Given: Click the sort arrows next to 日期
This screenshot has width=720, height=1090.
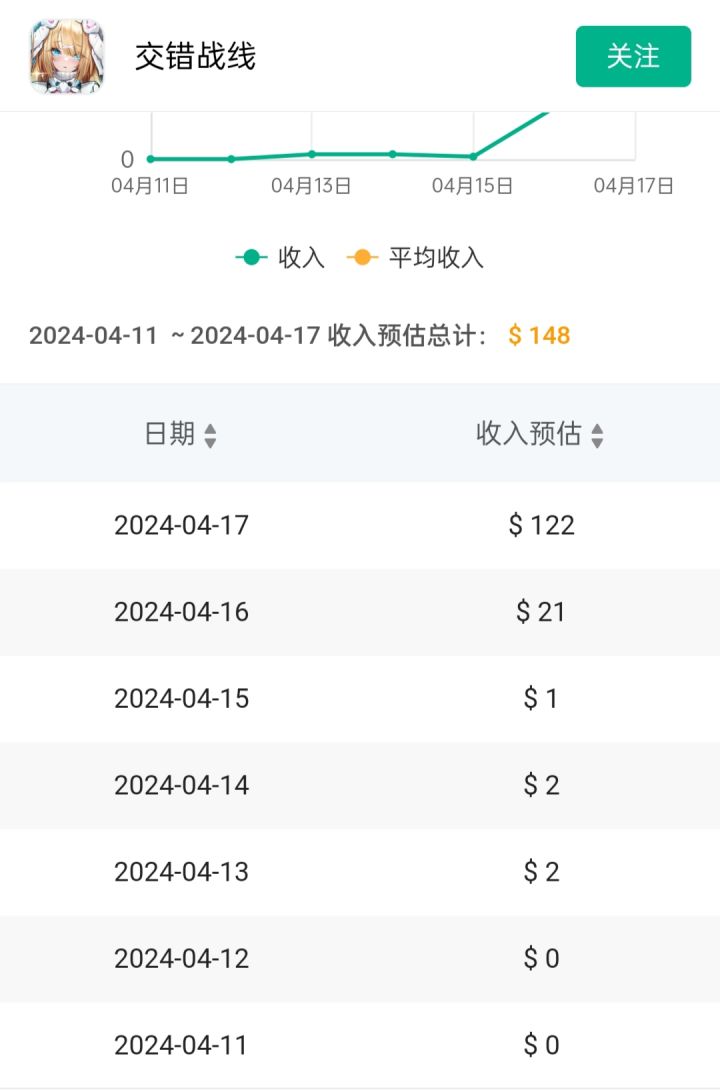Looking at the screenshot, I should [211, 436].
